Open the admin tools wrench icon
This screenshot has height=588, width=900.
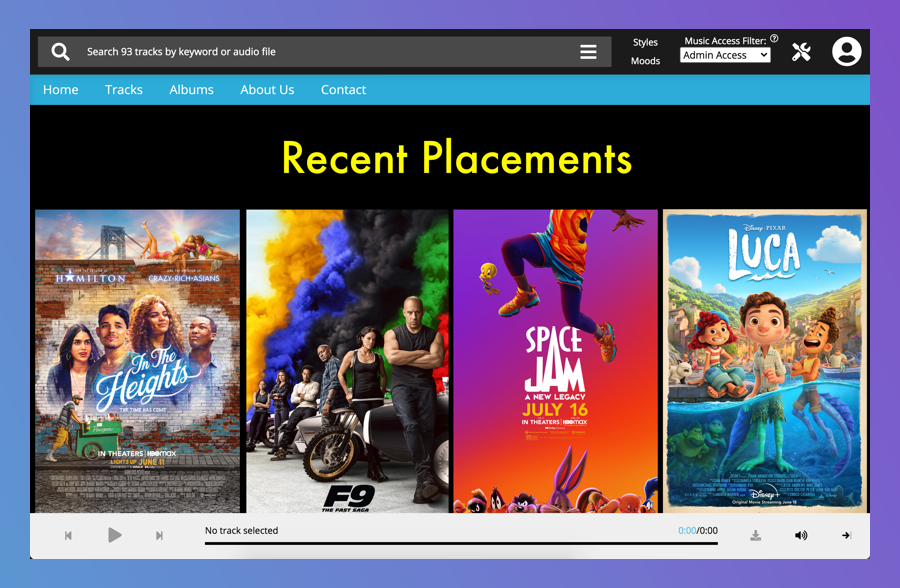[801, 52]
